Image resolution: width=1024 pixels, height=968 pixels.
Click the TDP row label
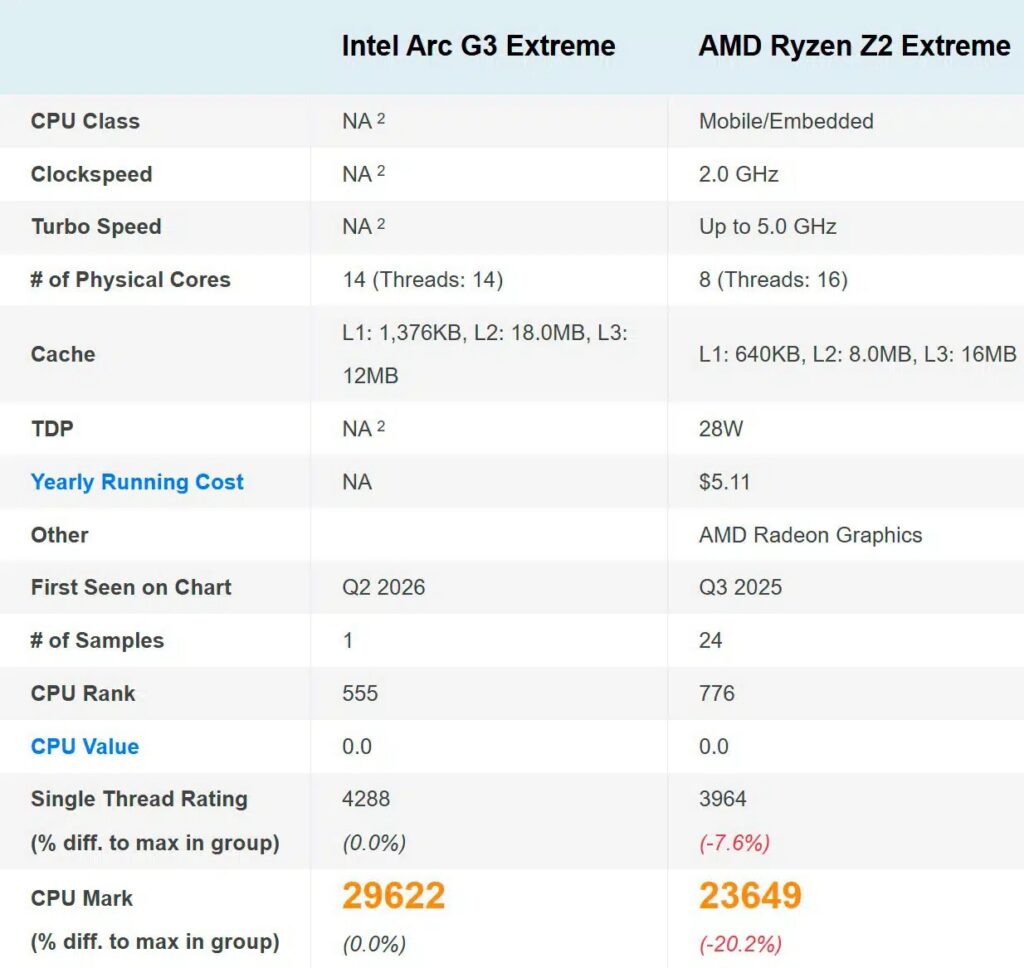tap(52, 429)
